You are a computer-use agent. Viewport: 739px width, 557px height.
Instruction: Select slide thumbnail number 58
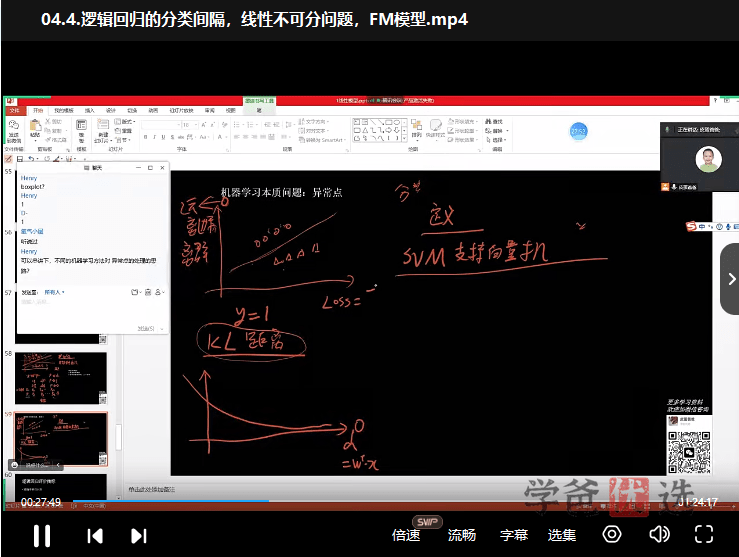61,378
